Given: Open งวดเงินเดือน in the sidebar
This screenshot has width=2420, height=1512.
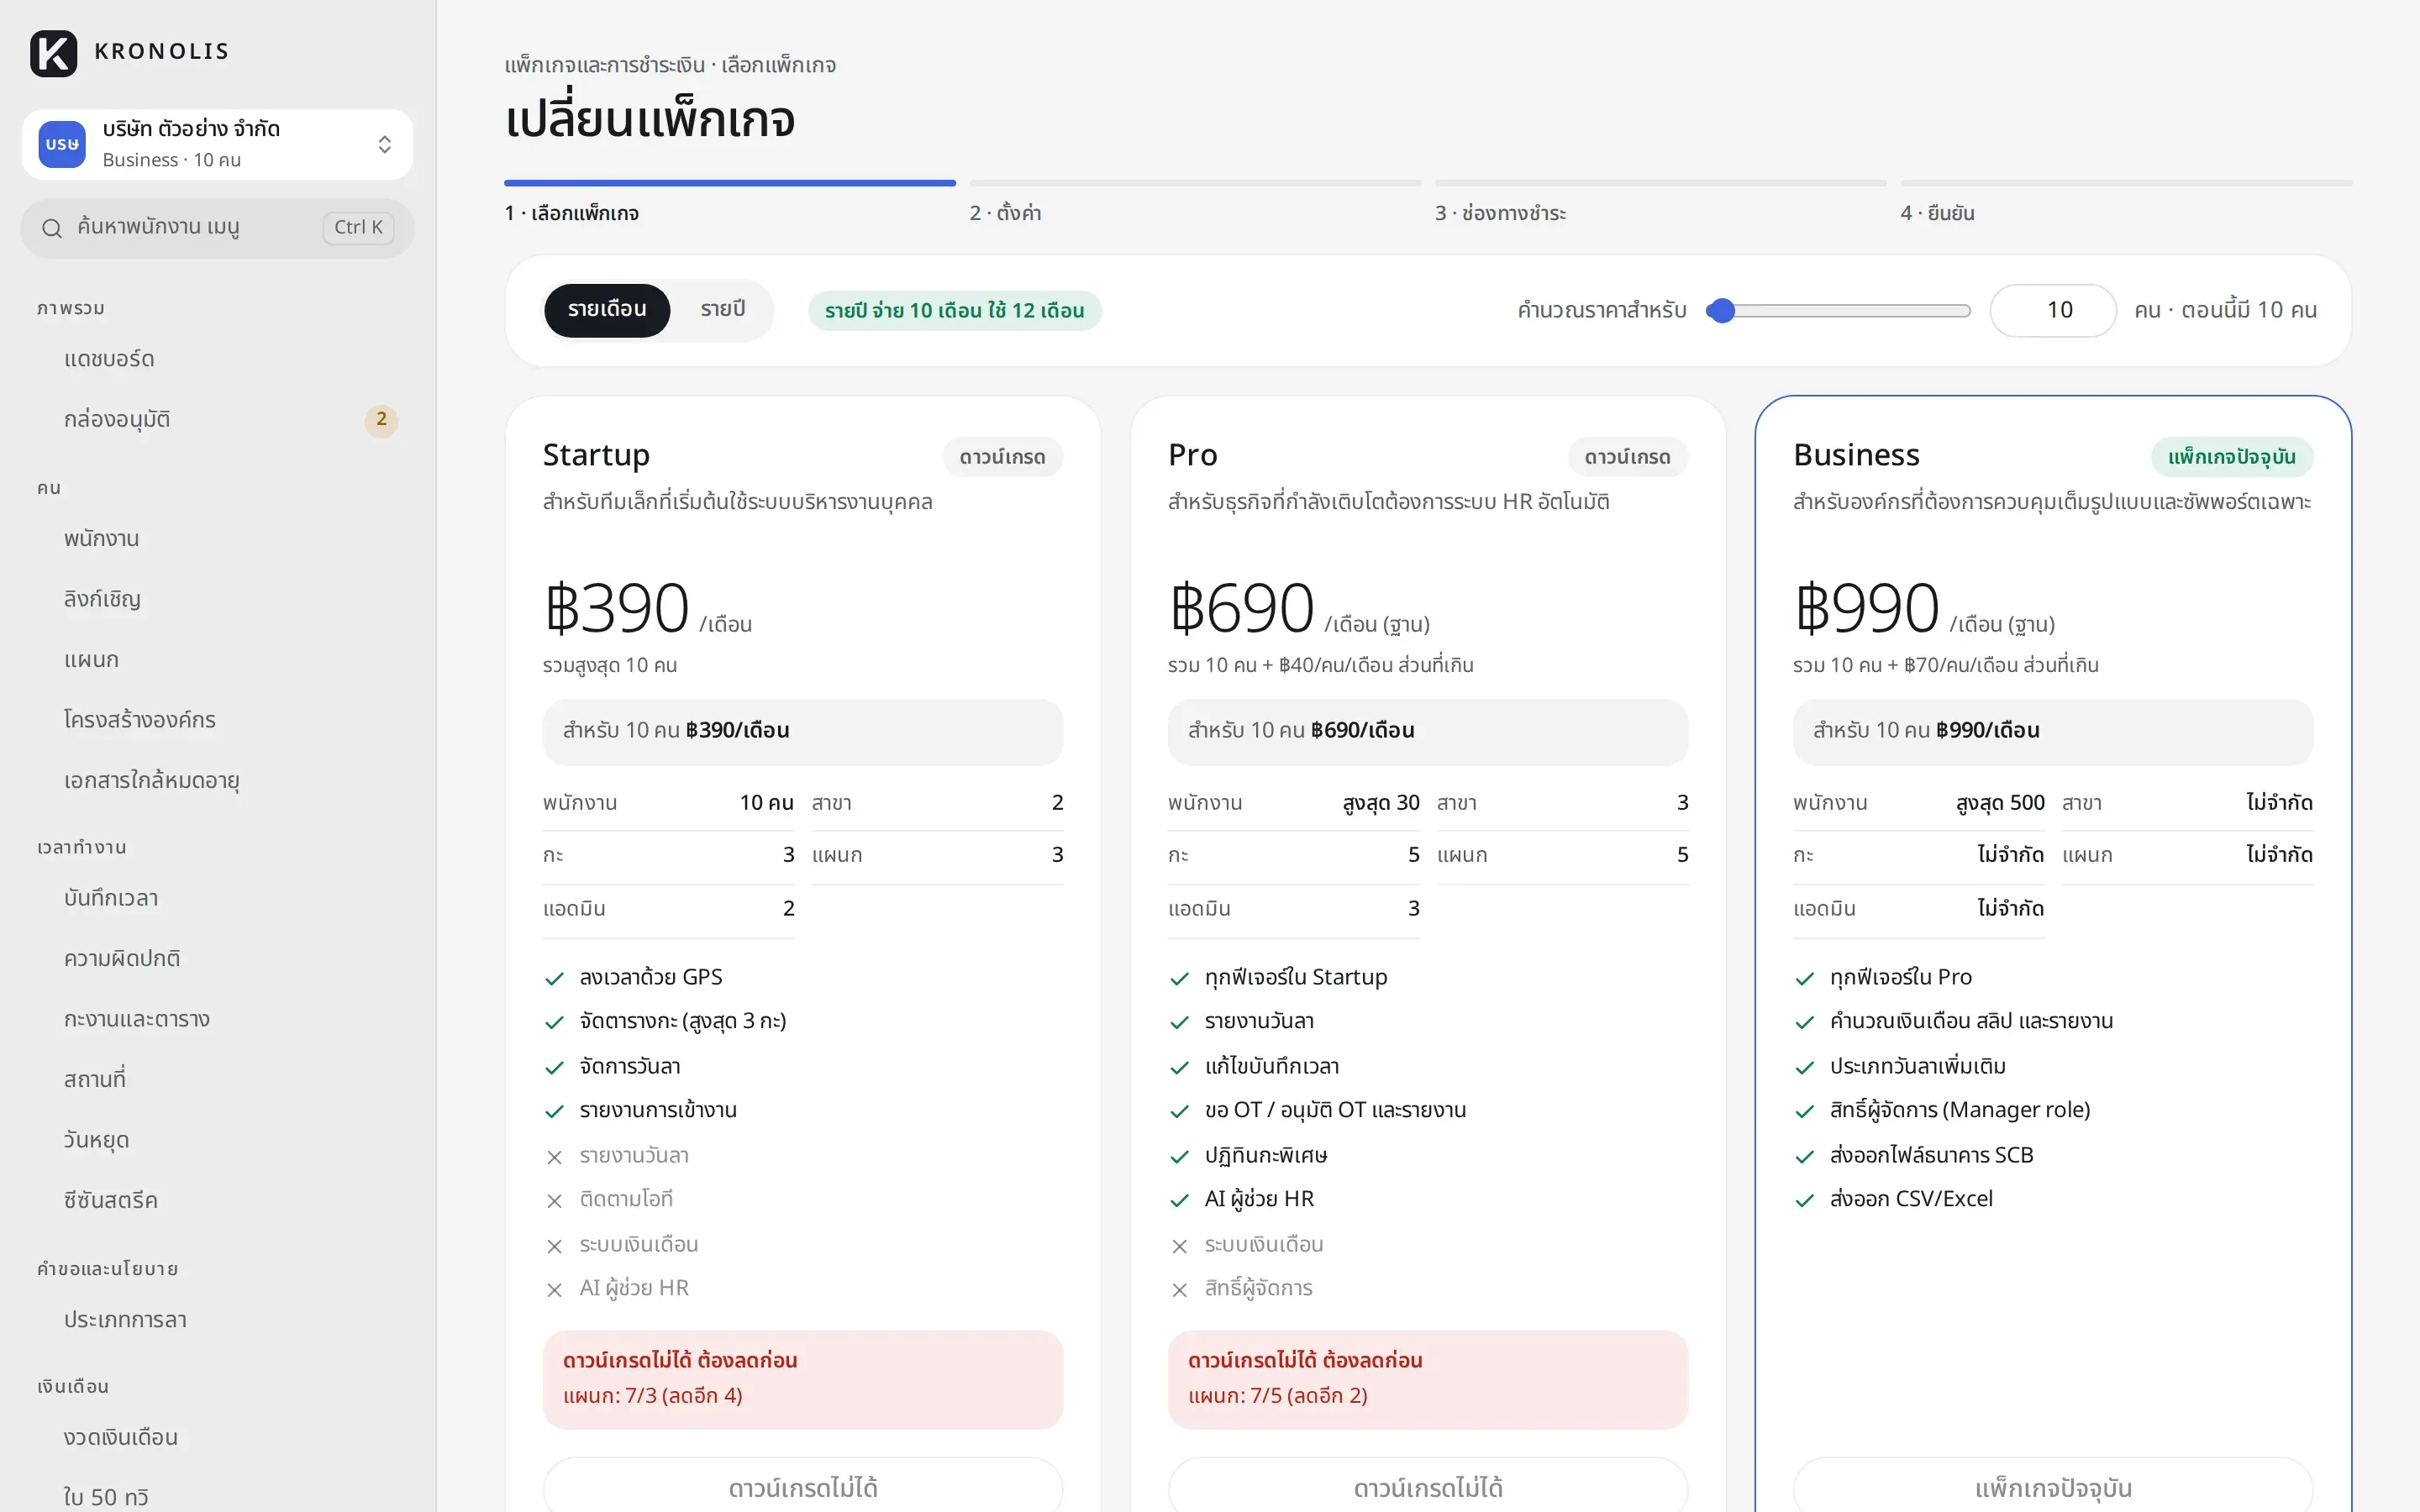Looking at the screenshot, I should click(x=217, y=1438).
